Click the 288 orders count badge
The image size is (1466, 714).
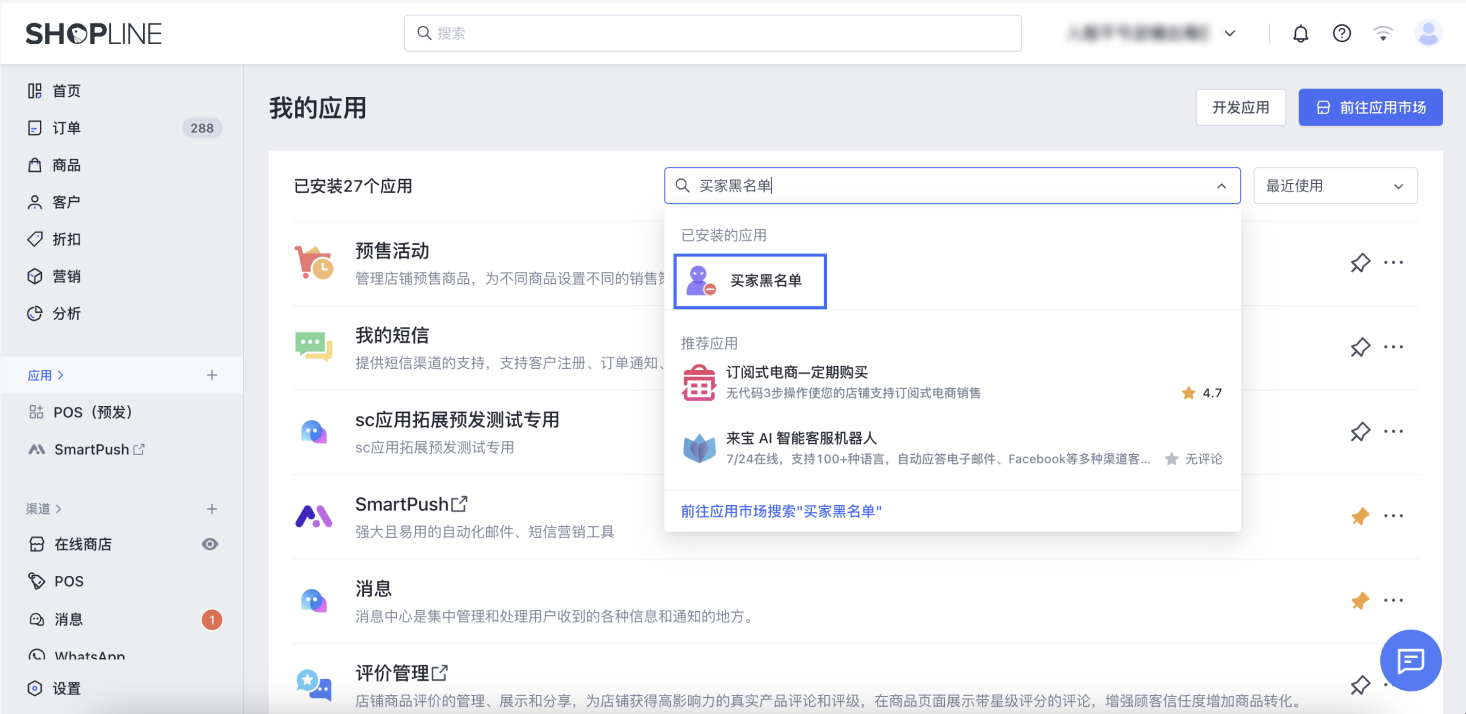tap(202, 128)
